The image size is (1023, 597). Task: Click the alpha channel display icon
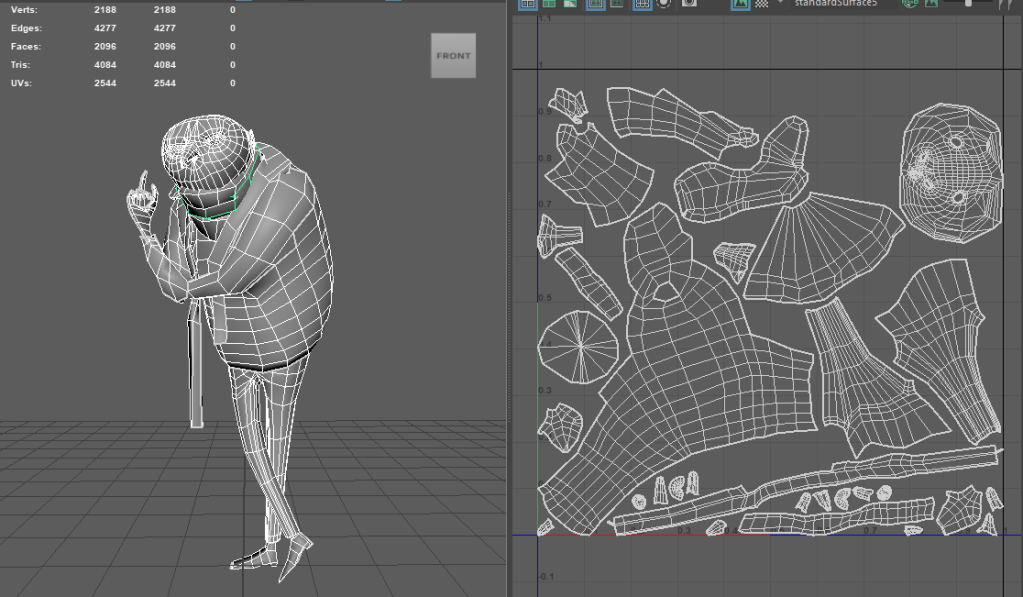tap(932, 3)
